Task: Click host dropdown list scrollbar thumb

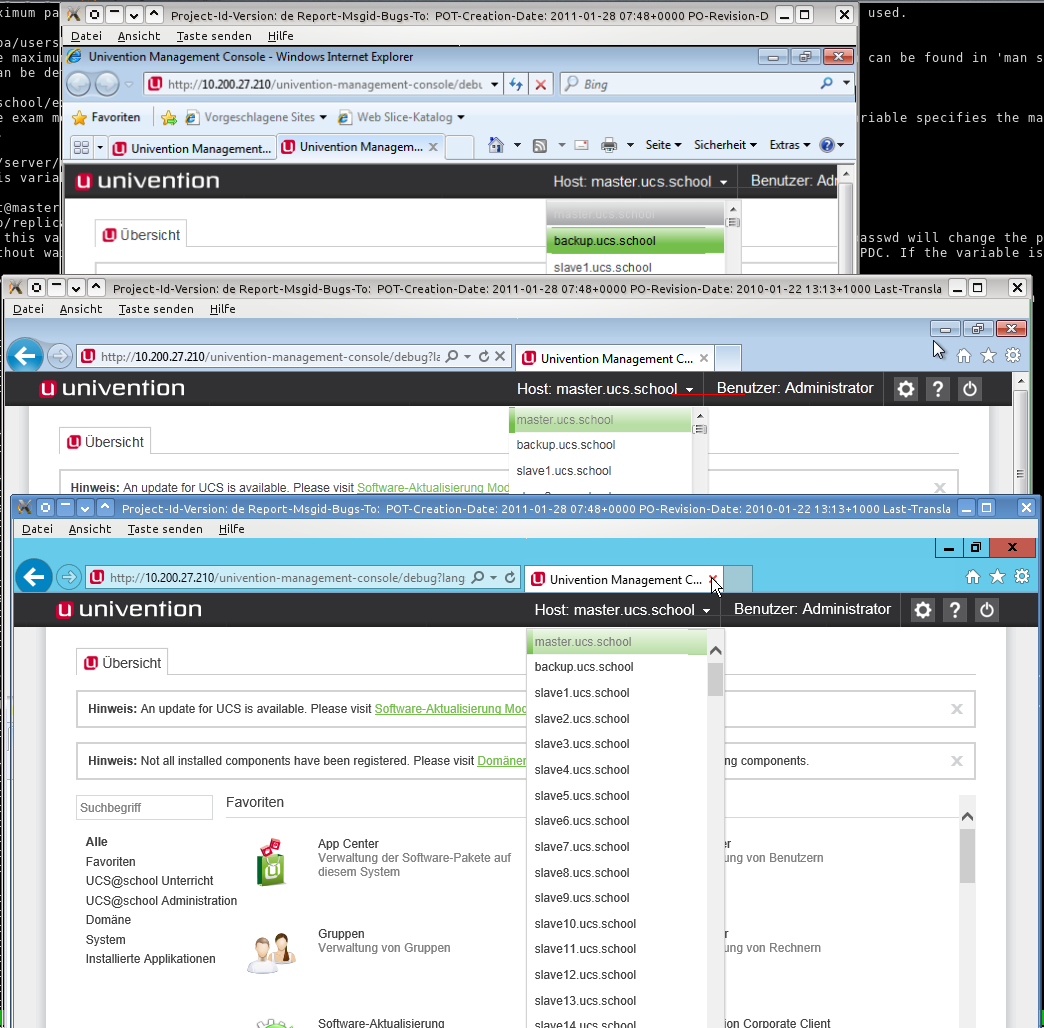Action: (715, 679)
